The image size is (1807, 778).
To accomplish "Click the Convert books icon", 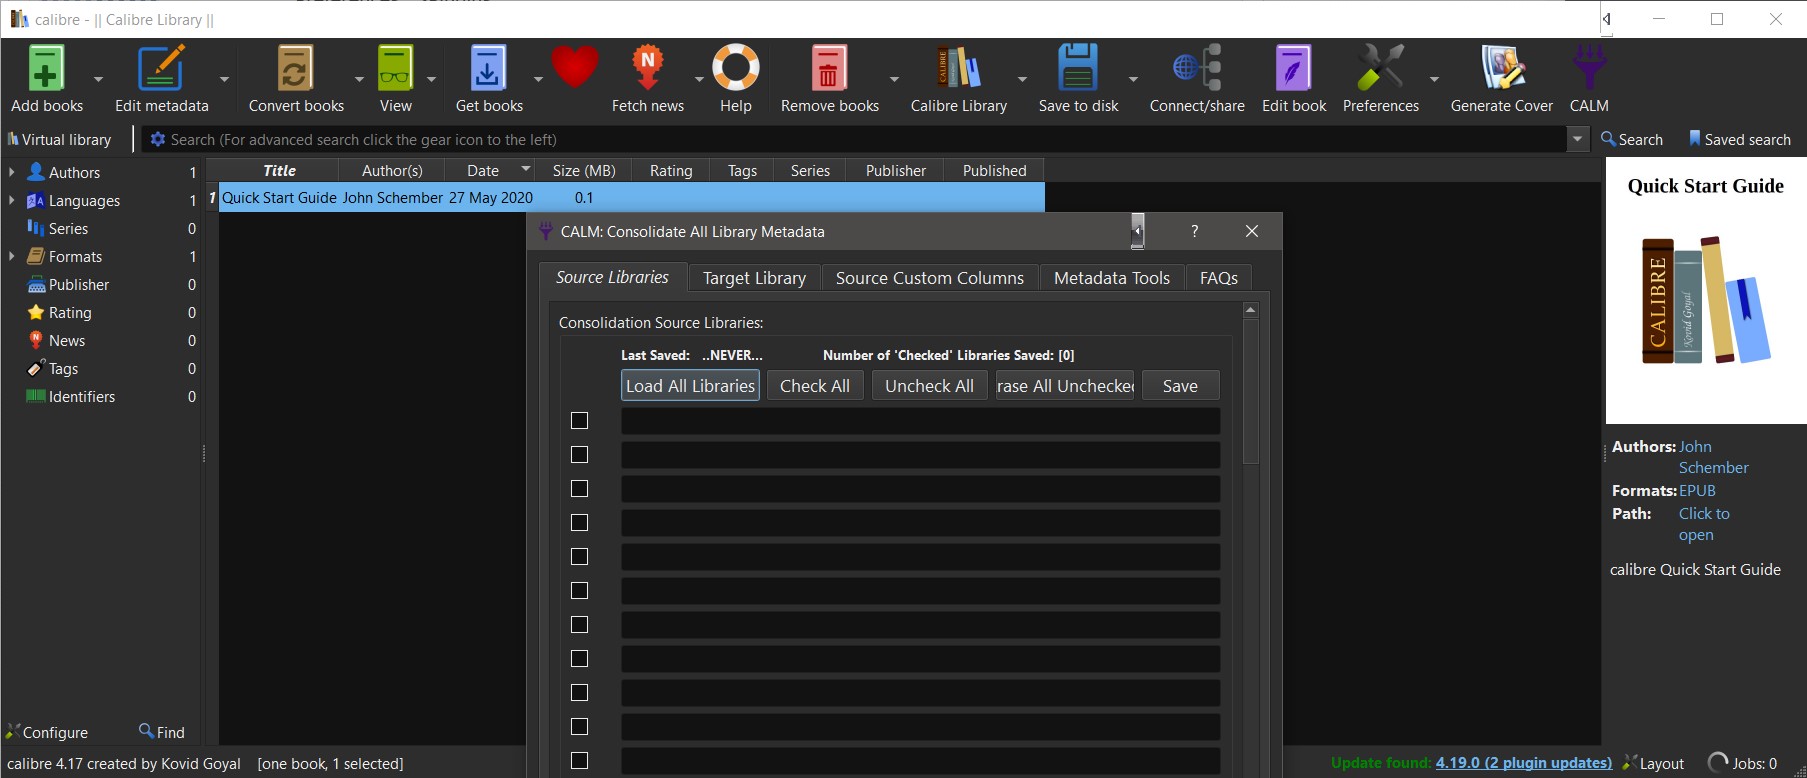I will 295,69.
